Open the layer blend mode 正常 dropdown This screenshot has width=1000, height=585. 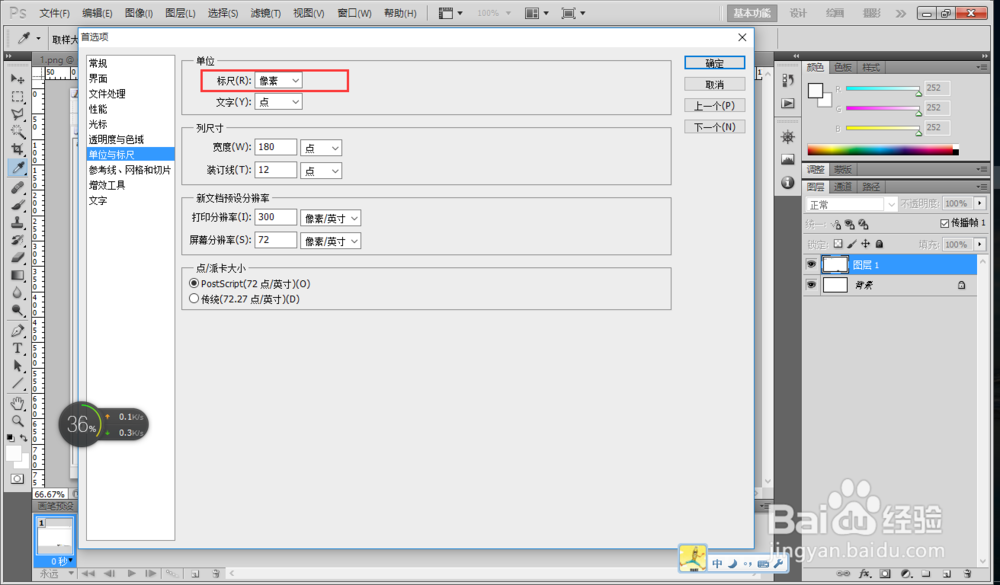(851, 204)
